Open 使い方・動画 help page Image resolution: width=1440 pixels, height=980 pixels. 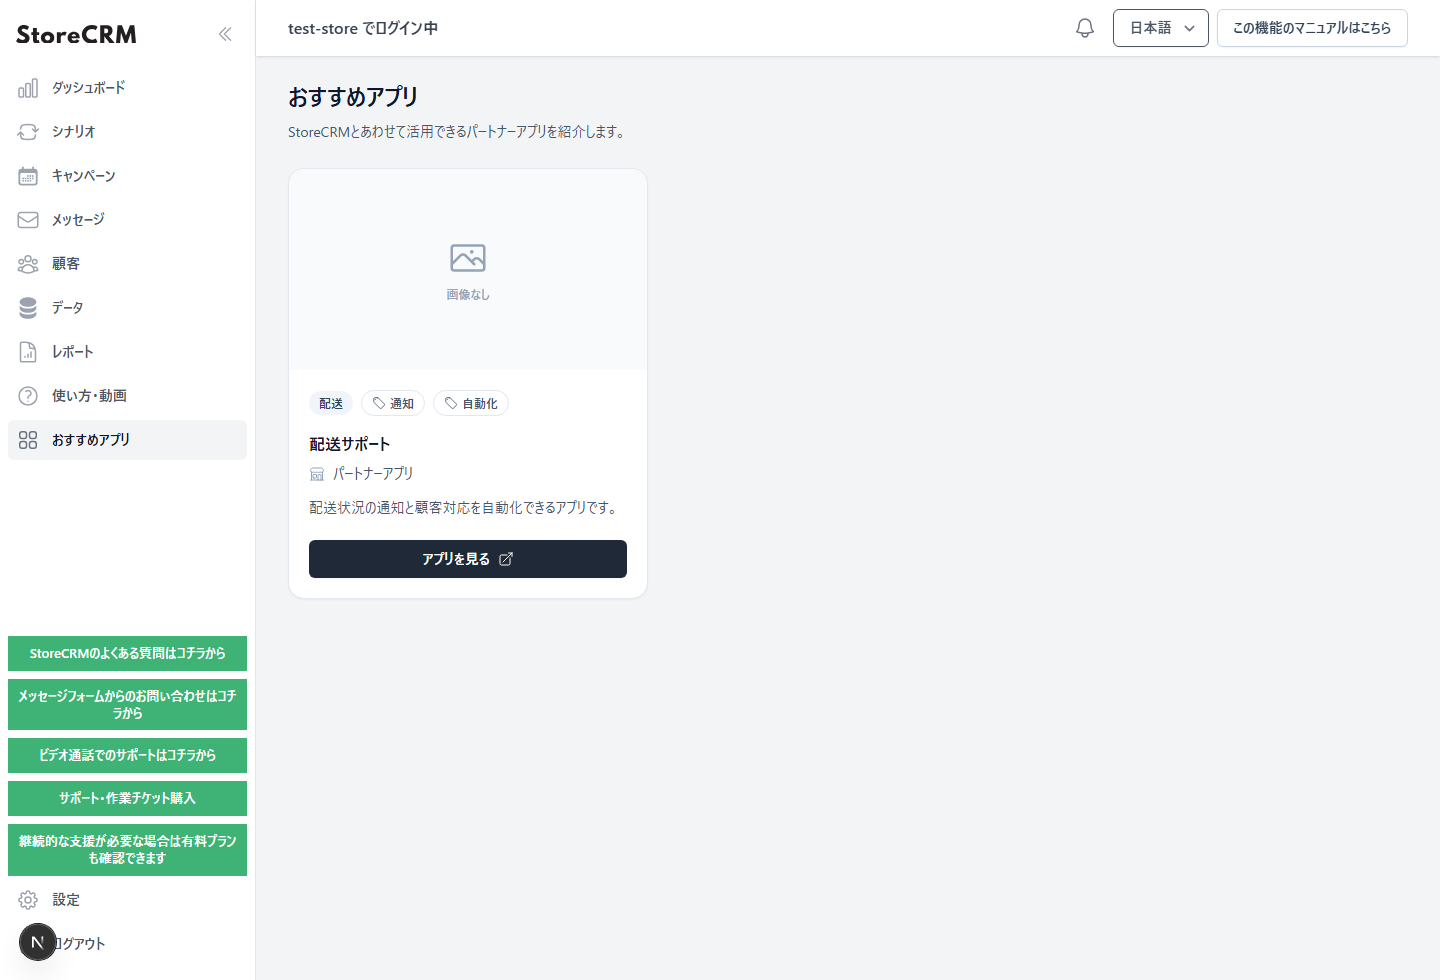(127, 396)
